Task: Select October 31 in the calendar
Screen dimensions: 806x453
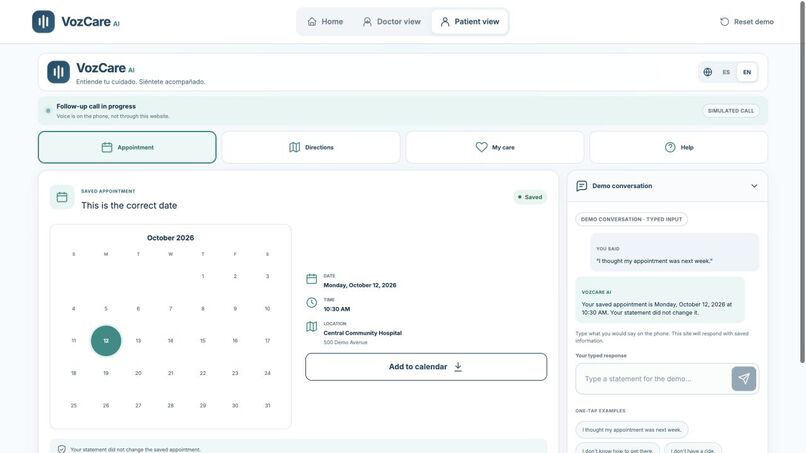Action: [x=267, y=405]
